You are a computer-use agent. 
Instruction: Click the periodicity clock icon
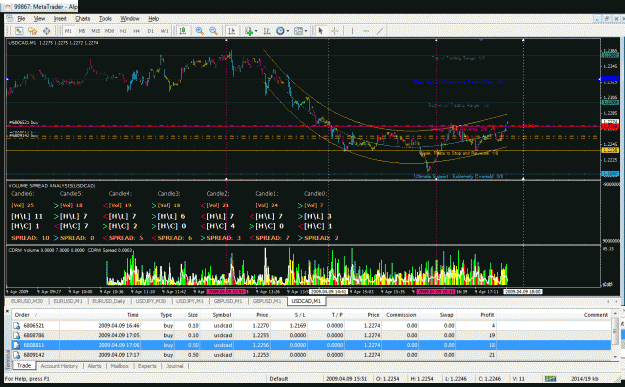tap(281, 31)
